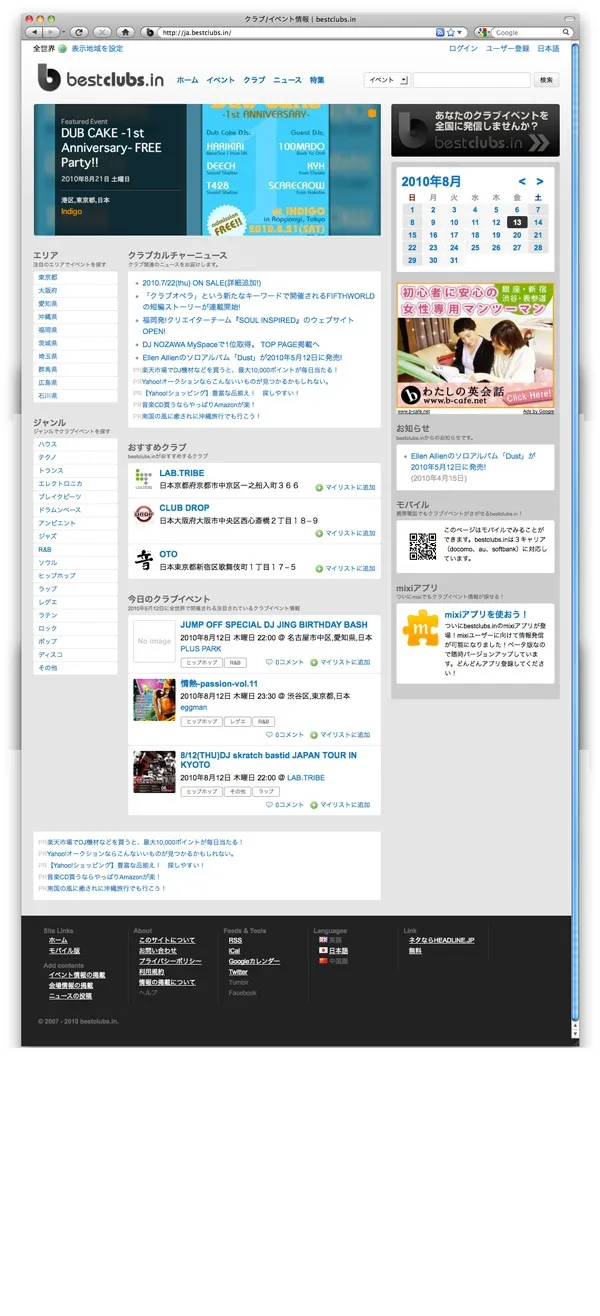Click the CLUB DROP club logo
This screenshot has height=1316, width=600.
tap(143, 514)
